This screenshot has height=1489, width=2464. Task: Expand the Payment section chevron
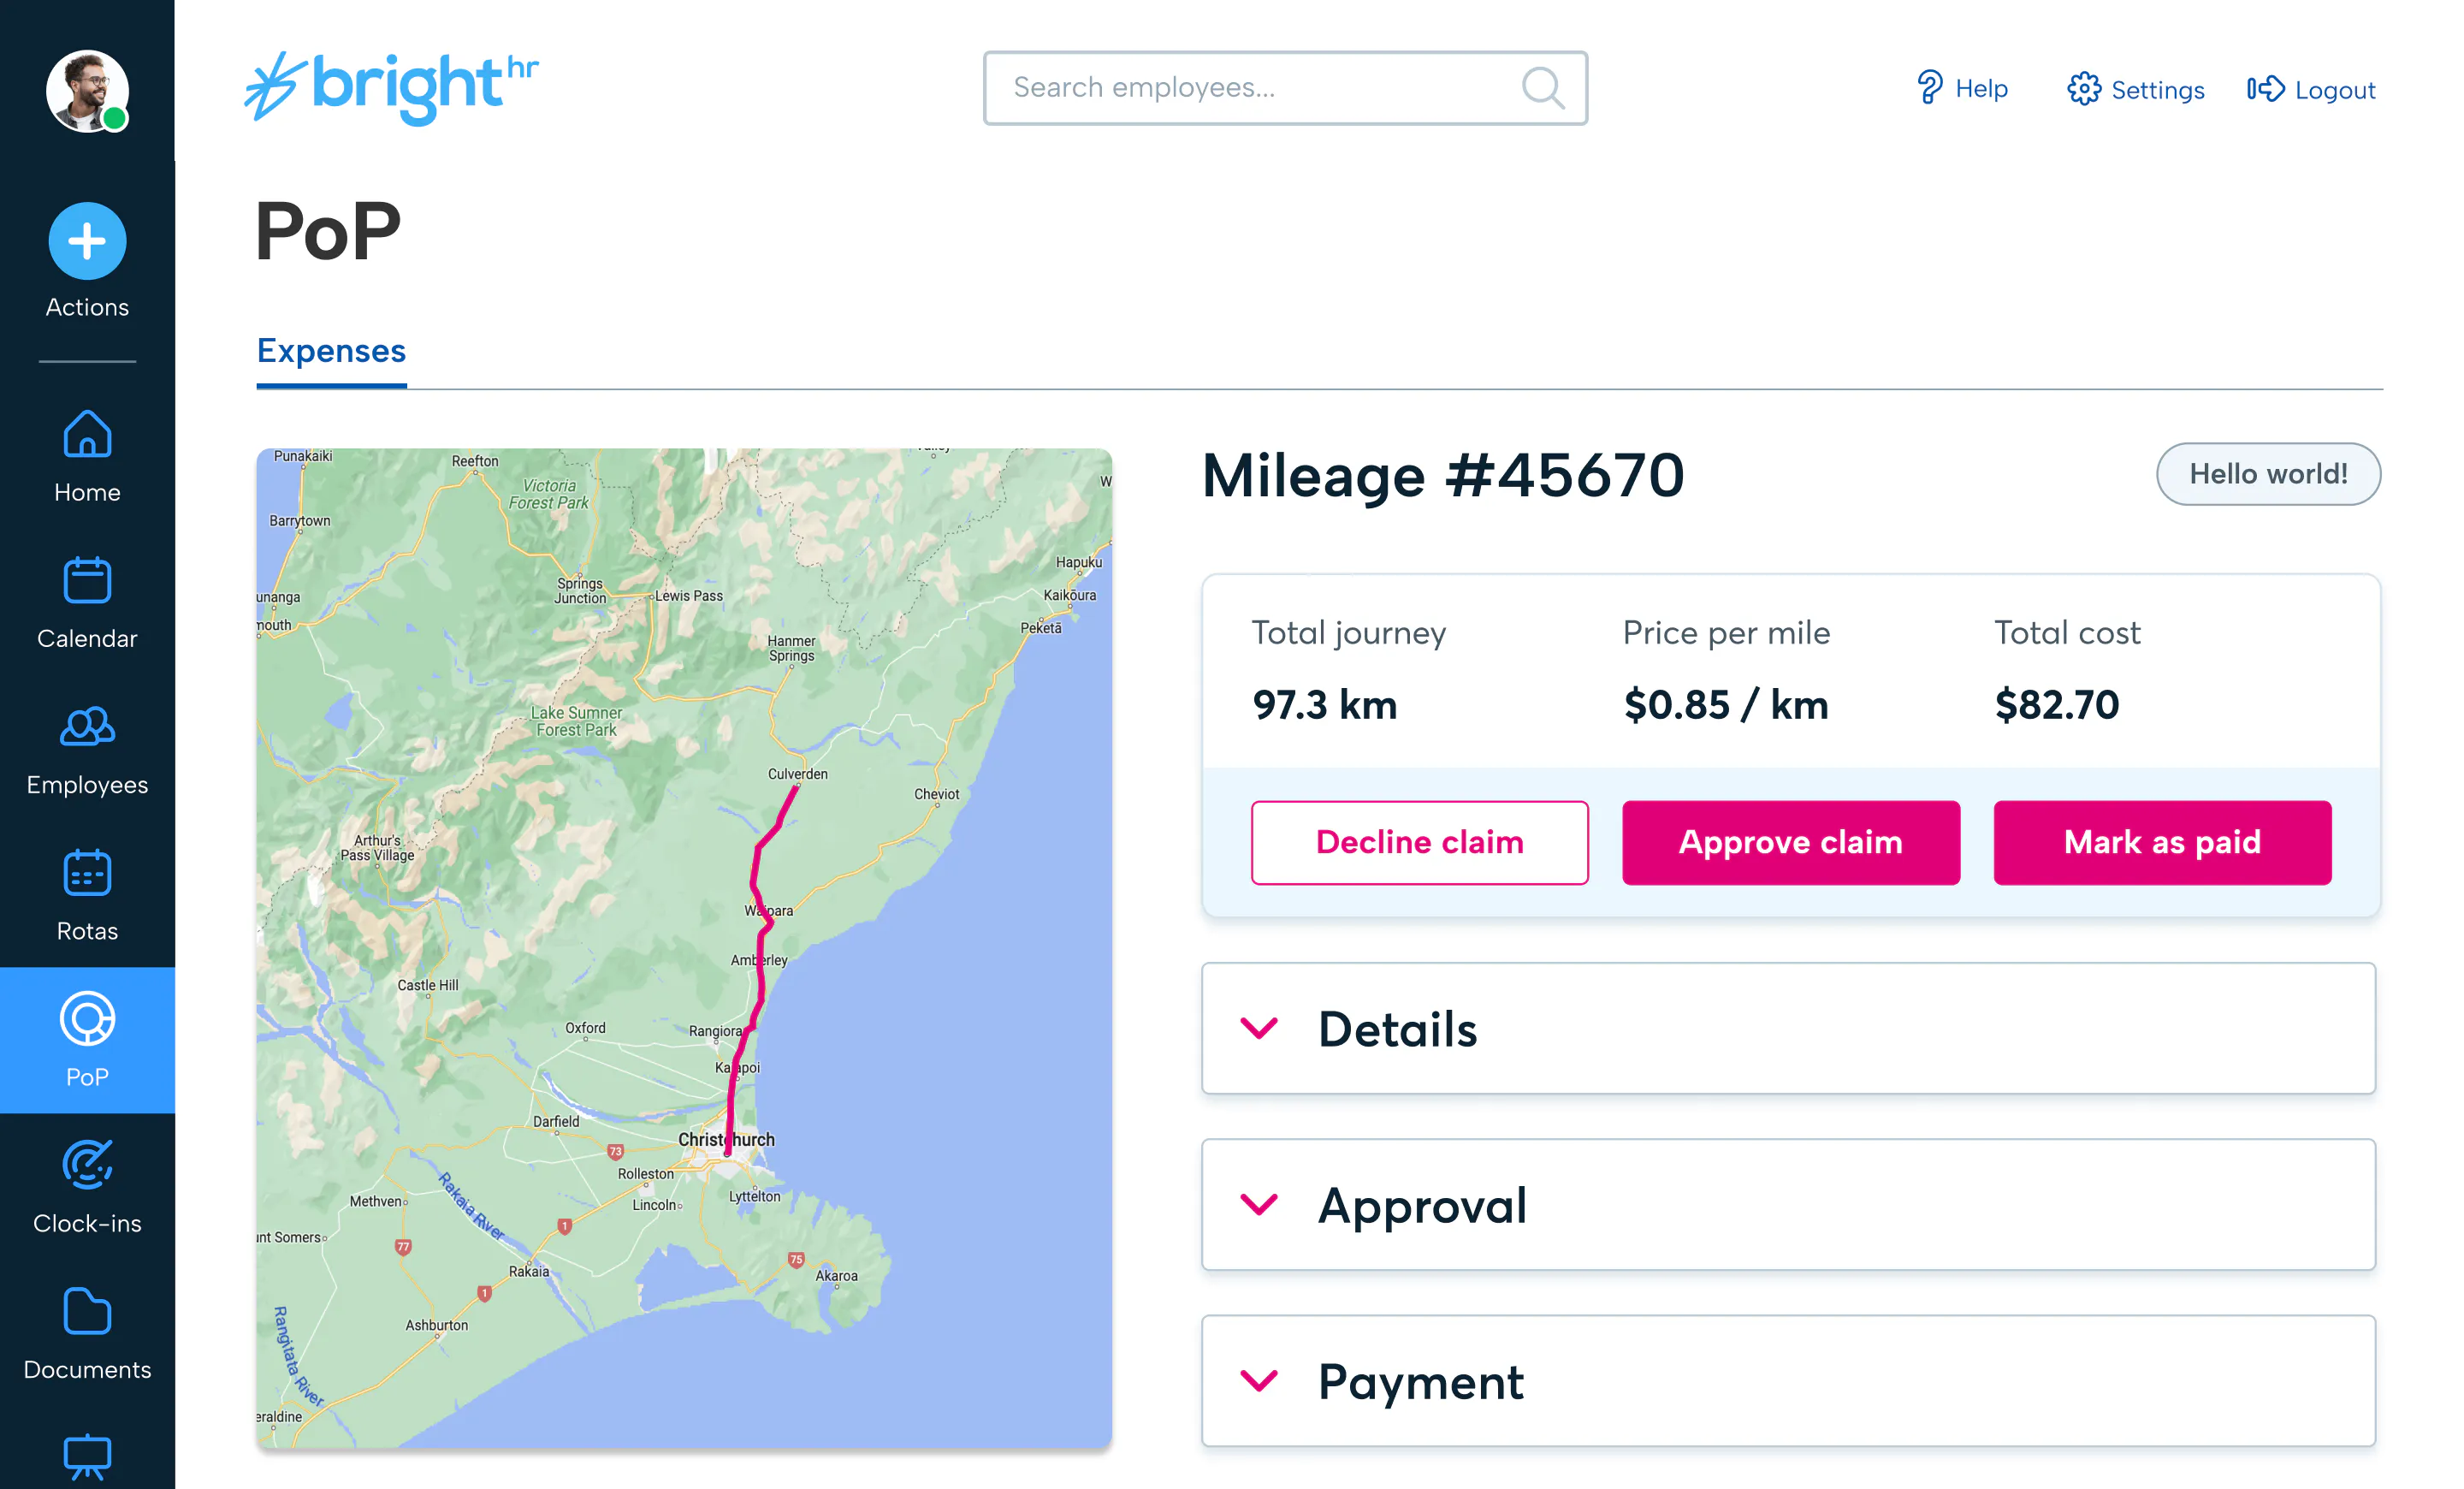tap(1259, 1381)
